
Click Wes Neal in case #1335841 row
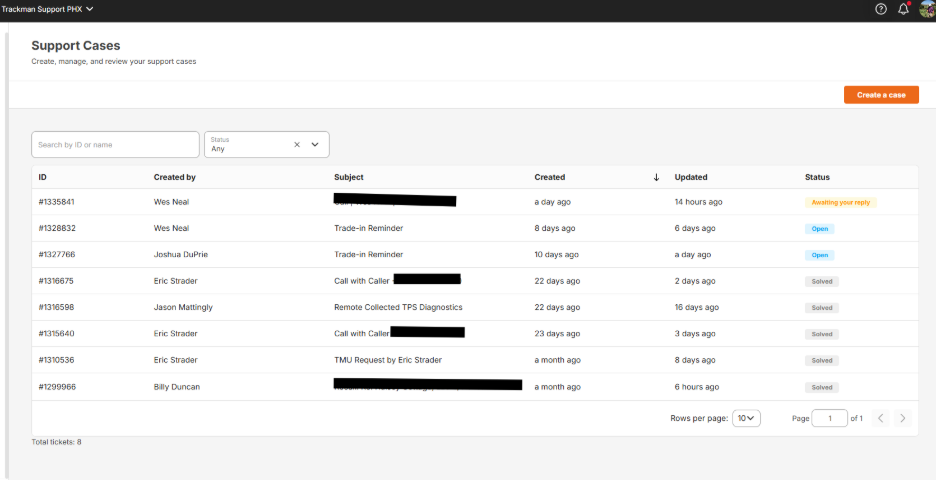point(171,202)
